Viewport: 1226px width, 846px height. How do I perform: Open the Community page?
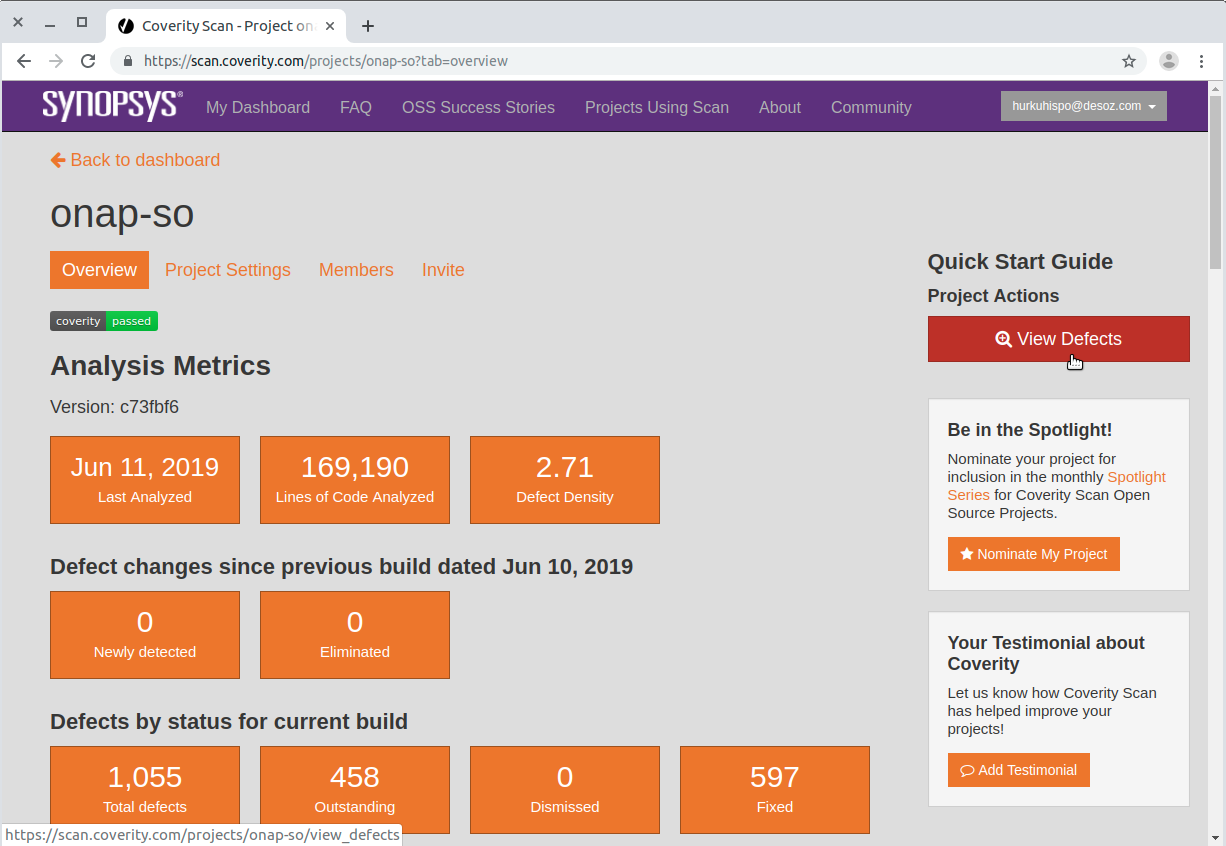(x=871, y=107)
